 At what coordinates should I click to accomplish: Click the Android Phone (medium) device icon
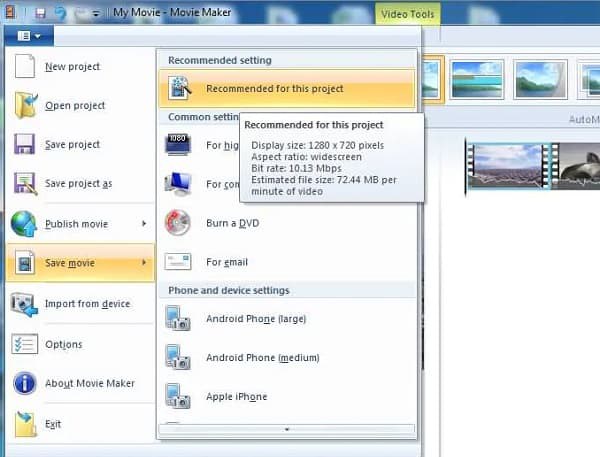click(178, 357)
